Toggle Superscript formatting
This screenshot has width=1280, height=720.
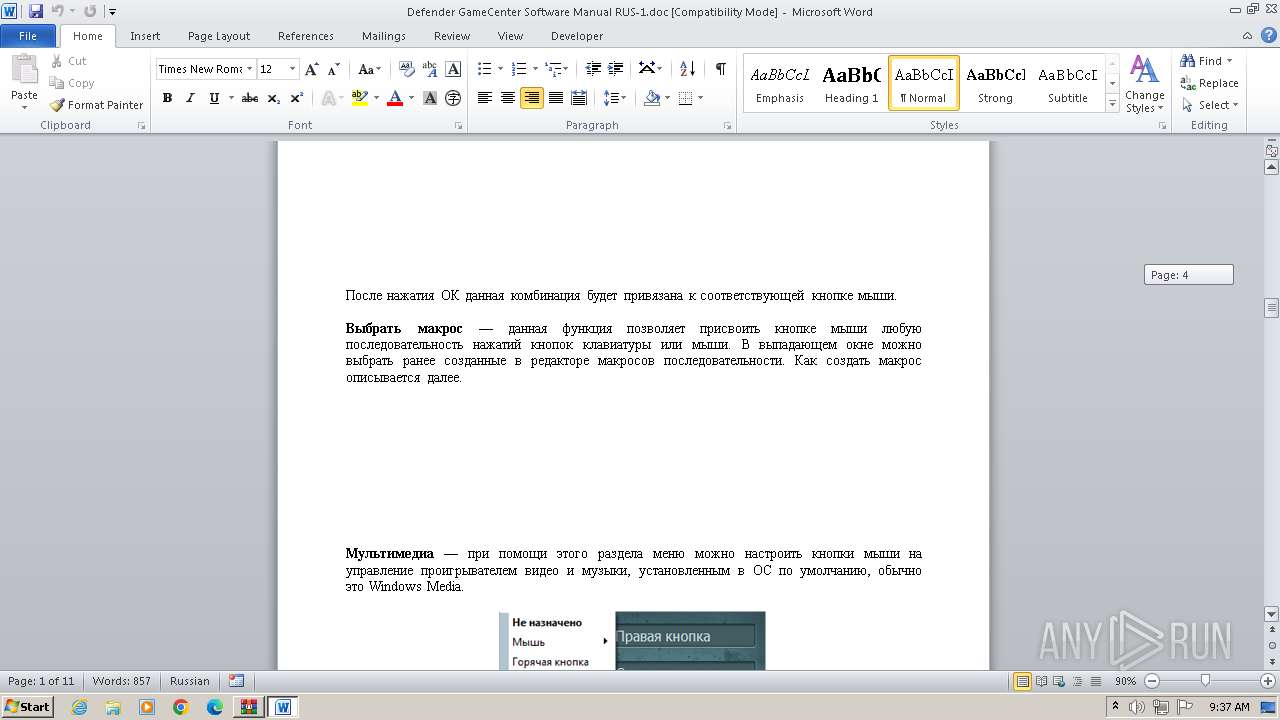tap(297, 98)
